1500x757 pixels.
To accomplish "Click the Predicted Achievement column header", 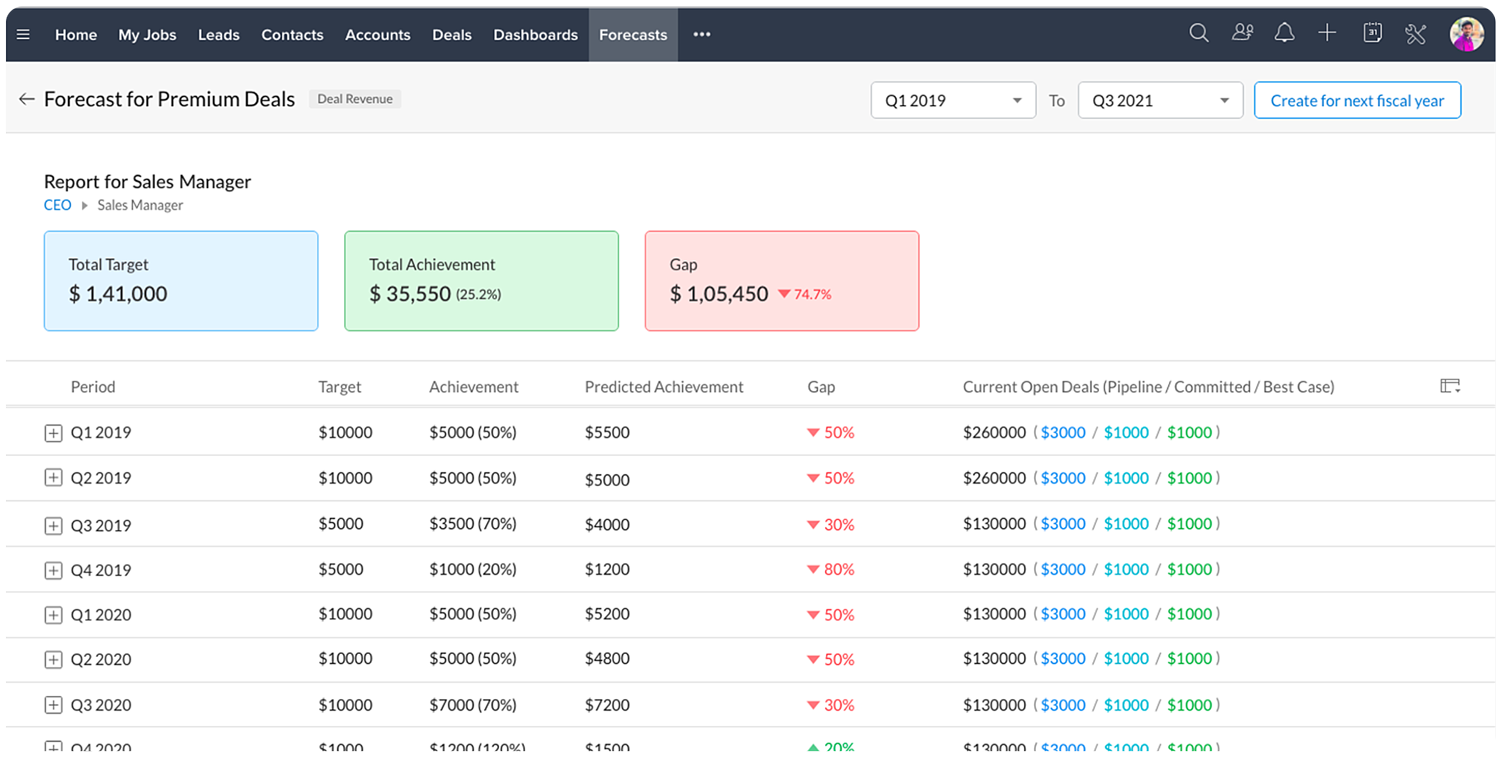I will point(664,386).
